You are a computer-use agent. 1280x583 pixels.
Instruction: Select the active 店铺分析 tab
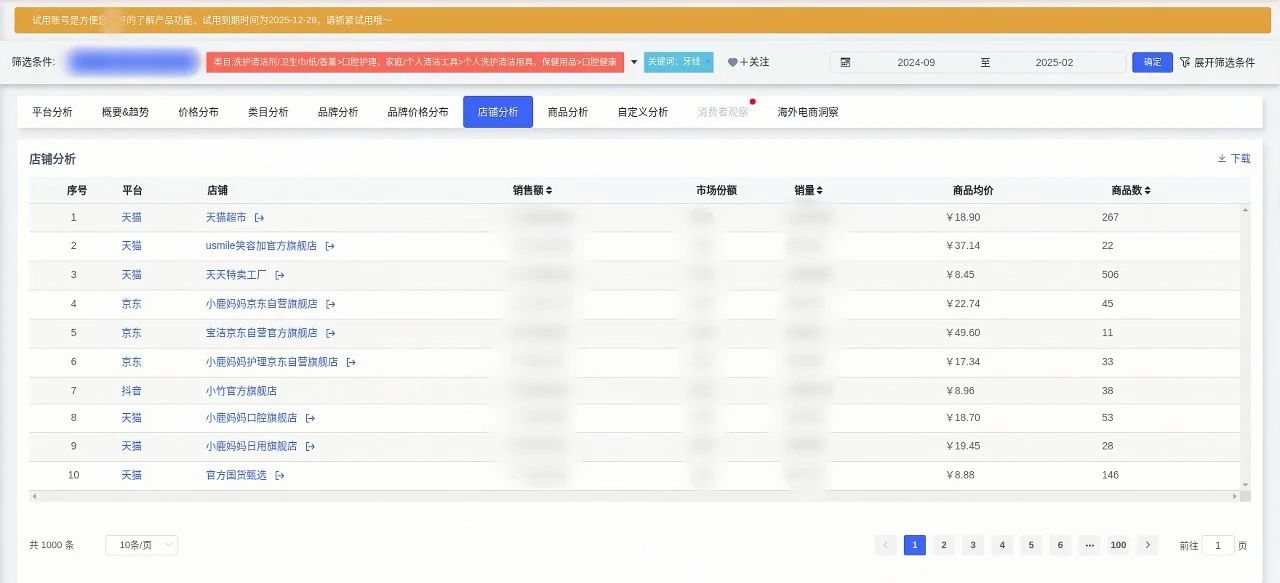click(498, 112)
